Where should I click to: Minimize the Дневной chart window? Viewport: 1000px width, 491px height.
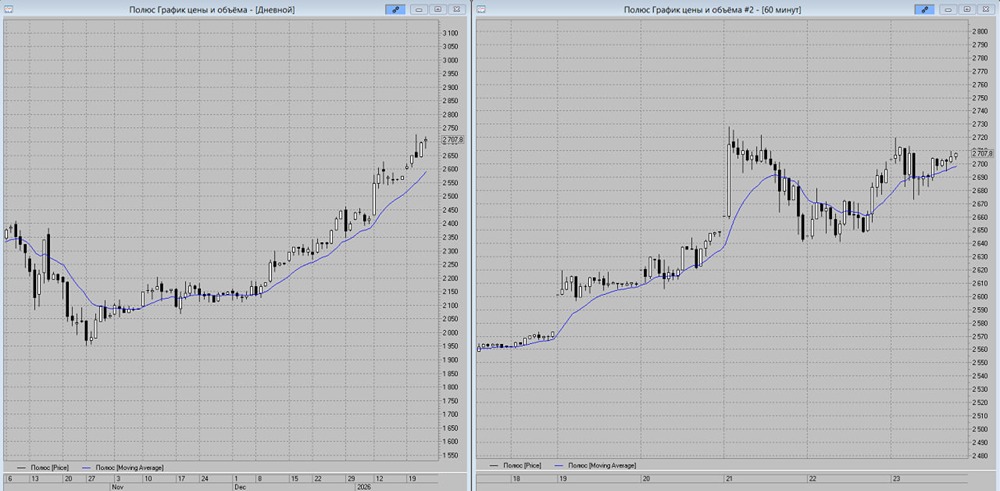click(419, 10)
